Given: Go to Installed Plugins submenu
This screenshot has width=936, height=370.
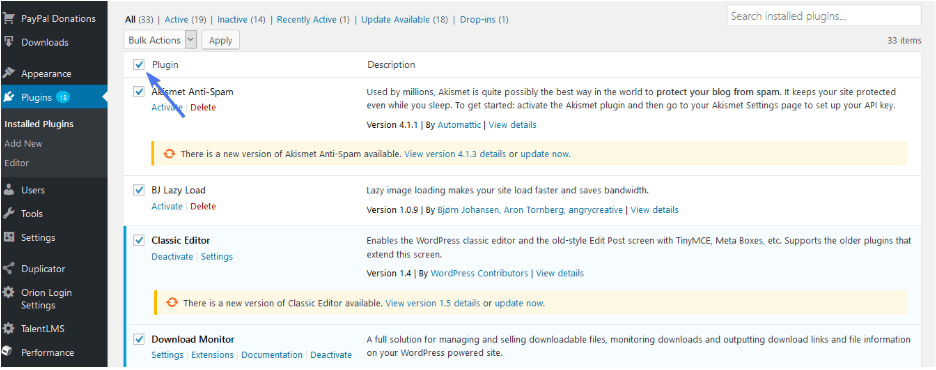Looking at the screenshot, I should point(39,124).
